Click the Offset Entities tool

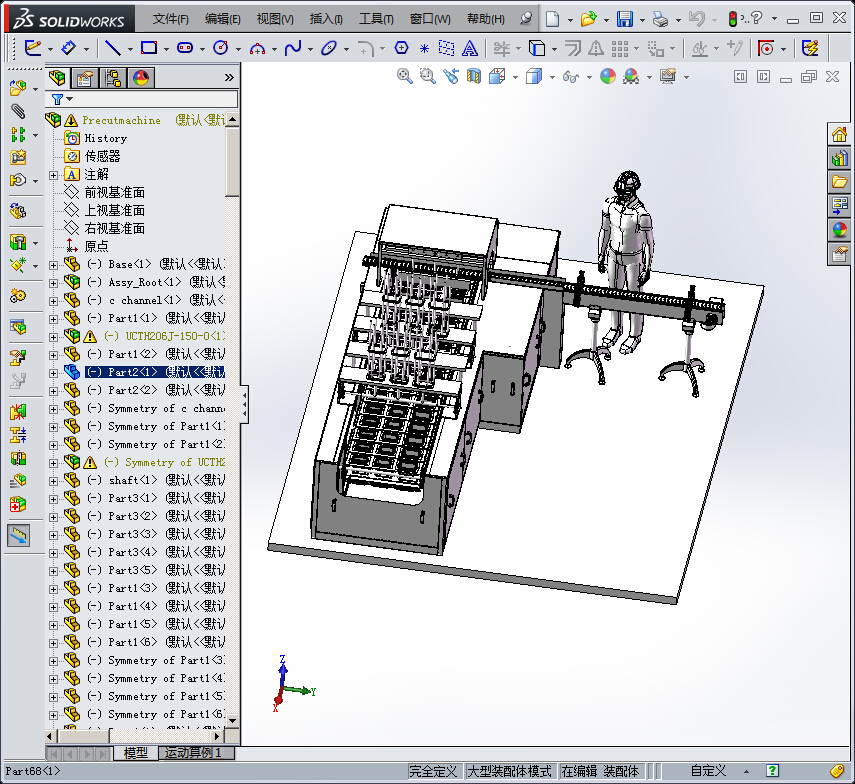click(573, 49)
